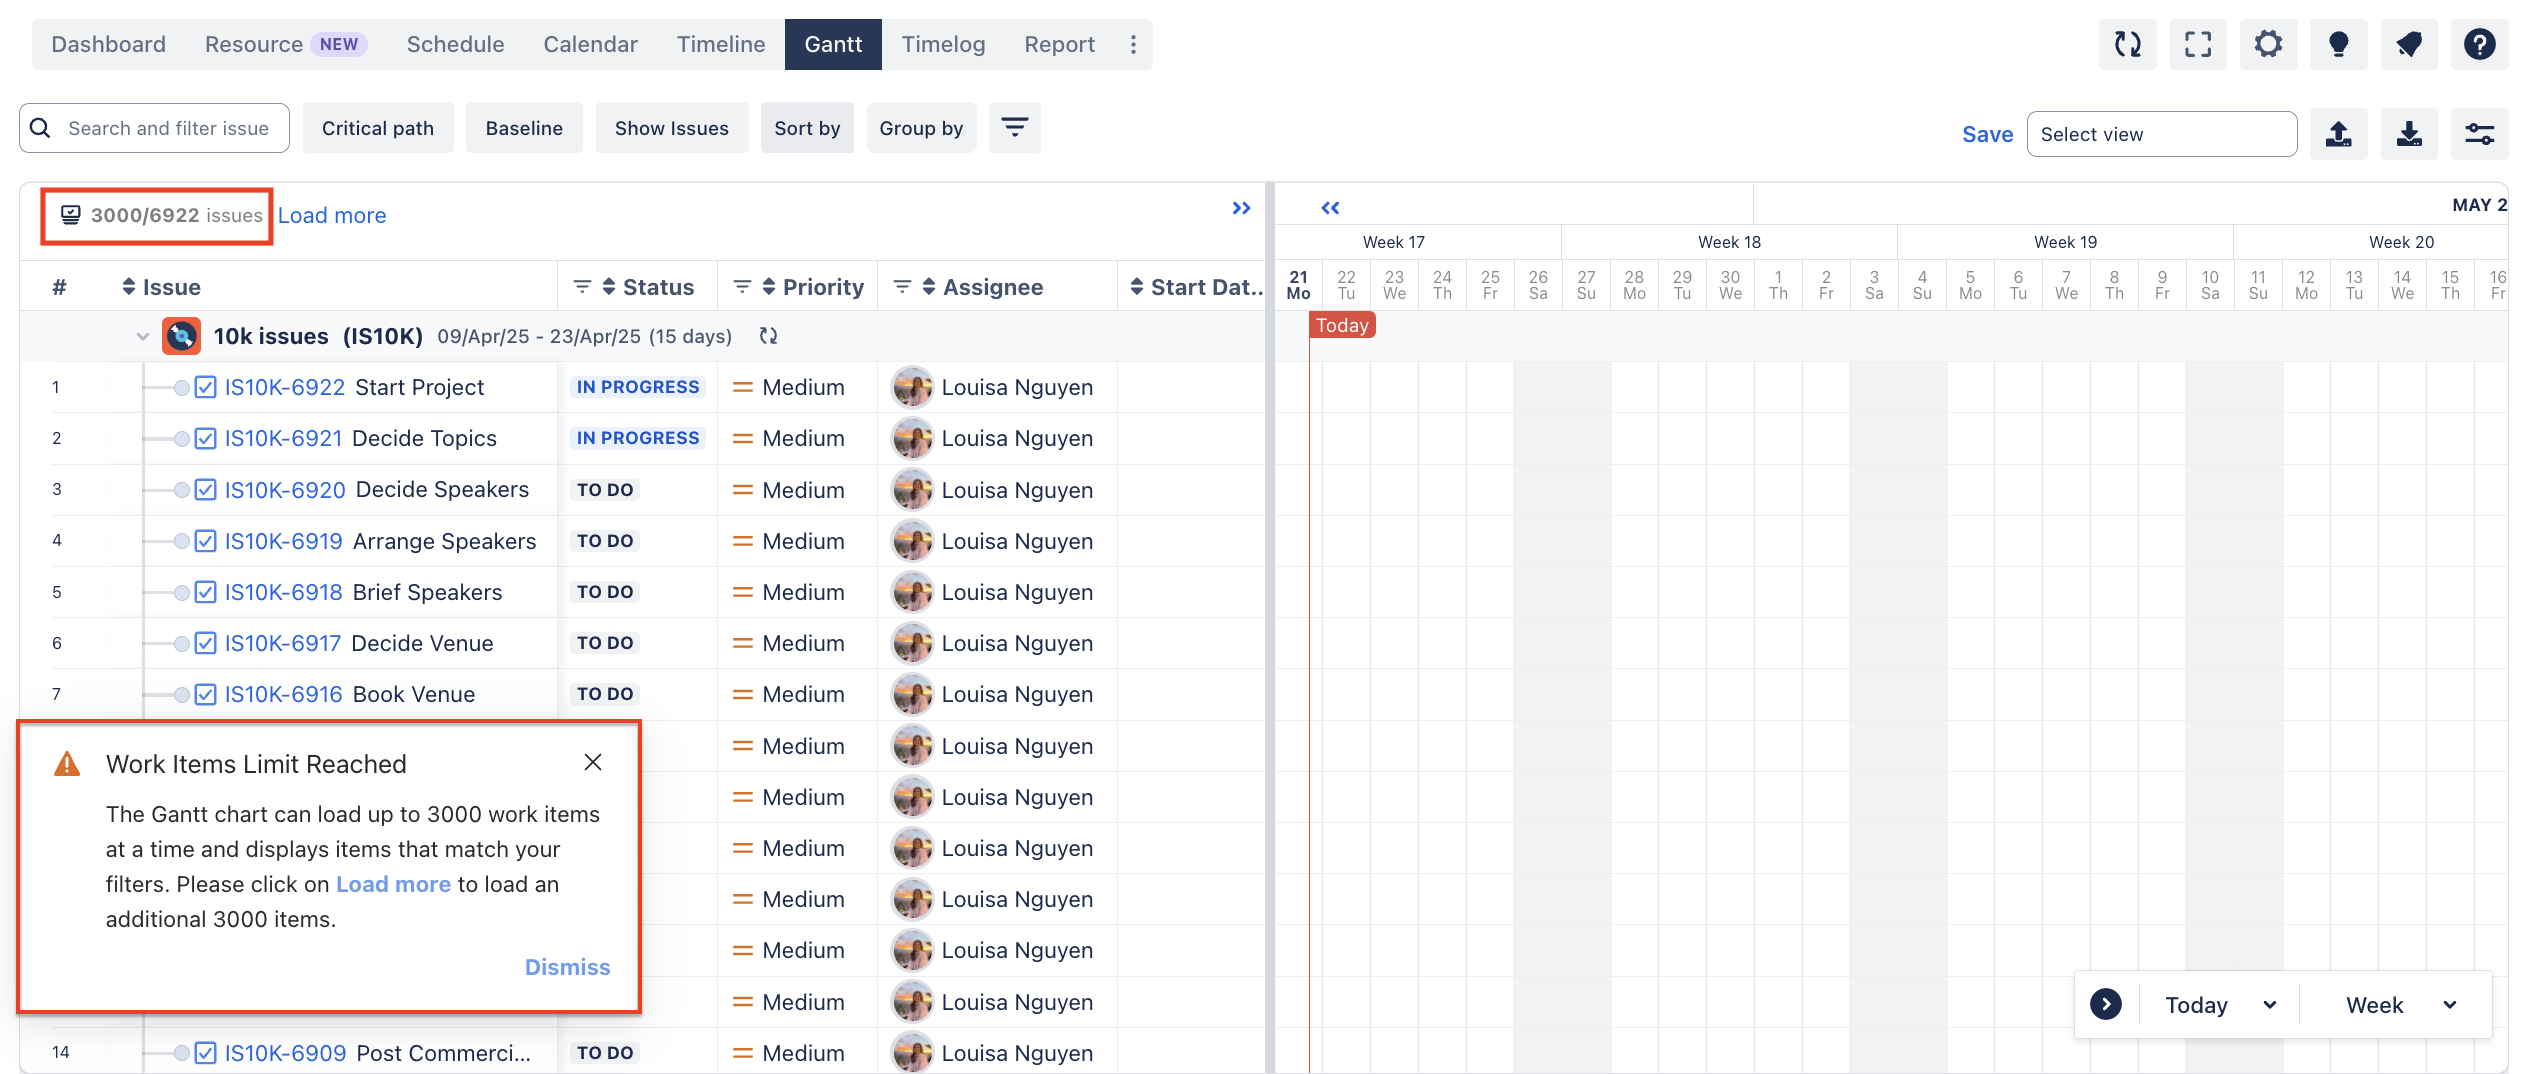Dismiss the Work Items Limit Reached alert

click(x=567, y=967)
